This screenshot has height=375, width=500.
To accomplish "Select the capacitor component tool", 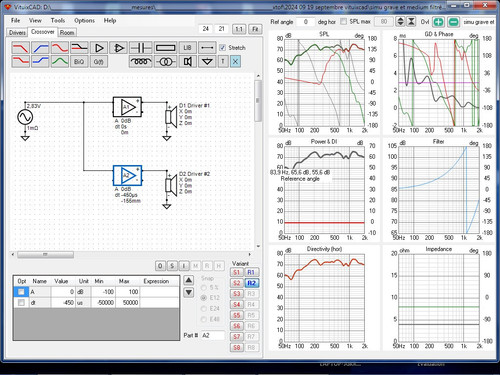I will tap(141, 48).
